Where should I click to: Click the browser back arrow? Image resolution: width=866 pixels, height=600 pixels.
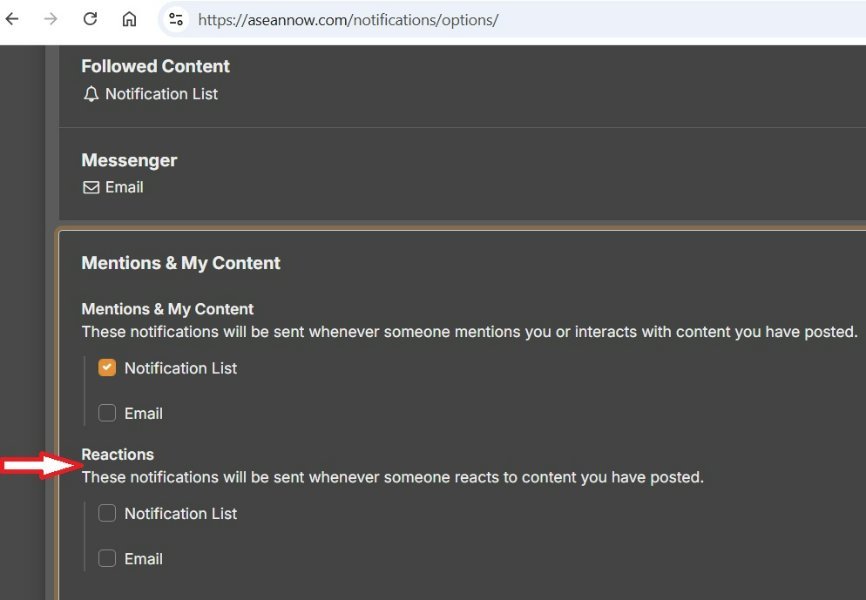click(13, 19)
